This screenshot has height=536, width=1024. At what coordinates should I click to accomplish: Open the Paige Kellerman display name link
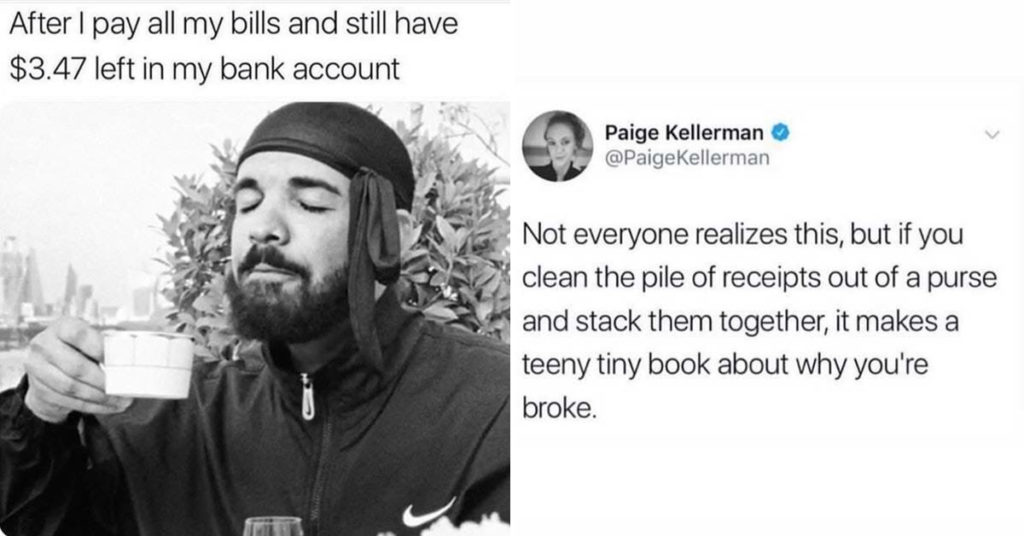(x=684, y=133)
